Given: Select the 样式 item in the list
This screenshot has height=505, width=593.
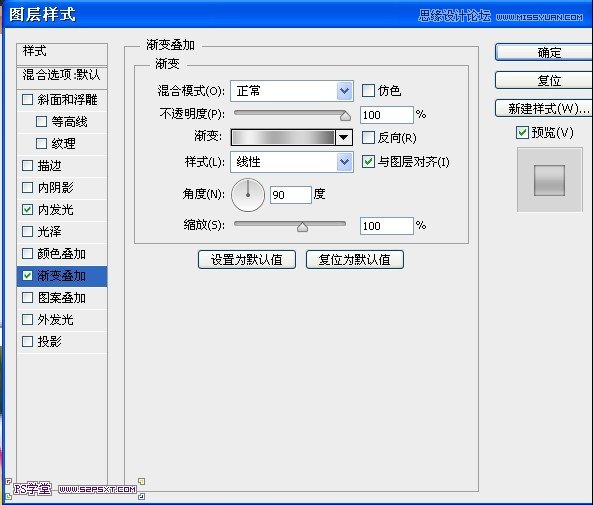Looking at the screenshot, I should click(62, 54).
